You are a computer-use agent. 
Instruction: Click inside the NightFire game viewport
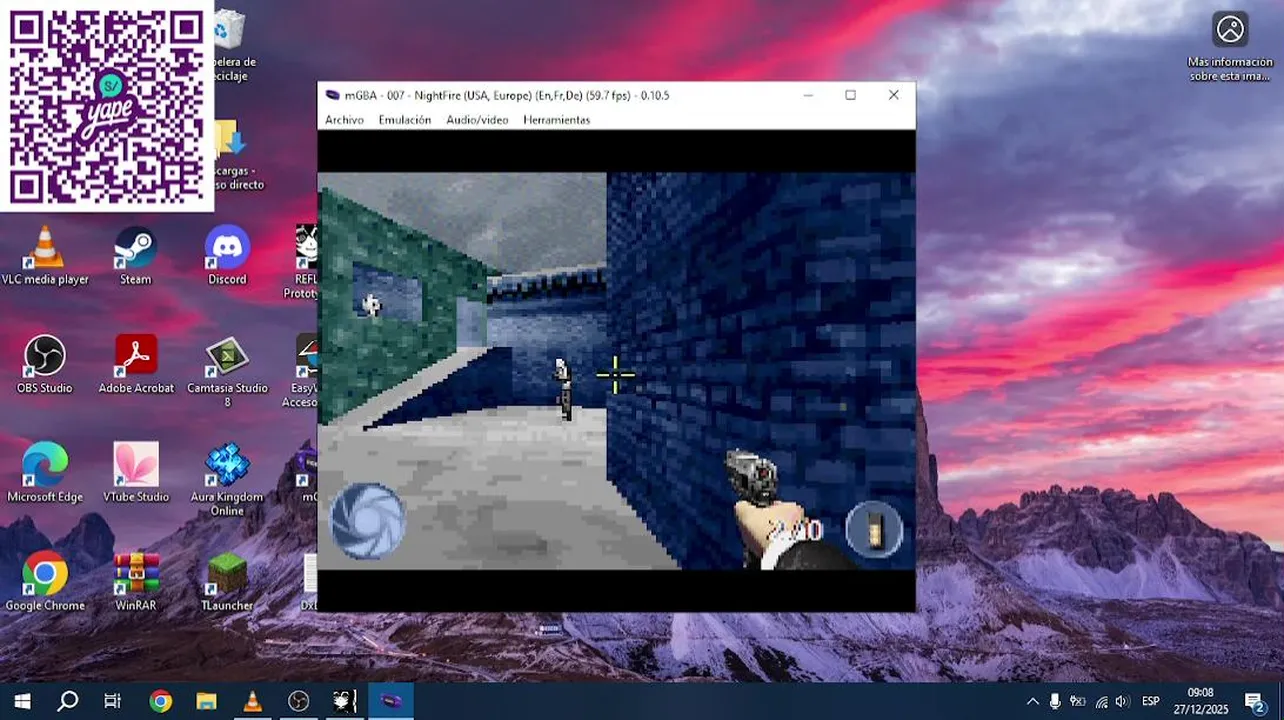(616, 371)
